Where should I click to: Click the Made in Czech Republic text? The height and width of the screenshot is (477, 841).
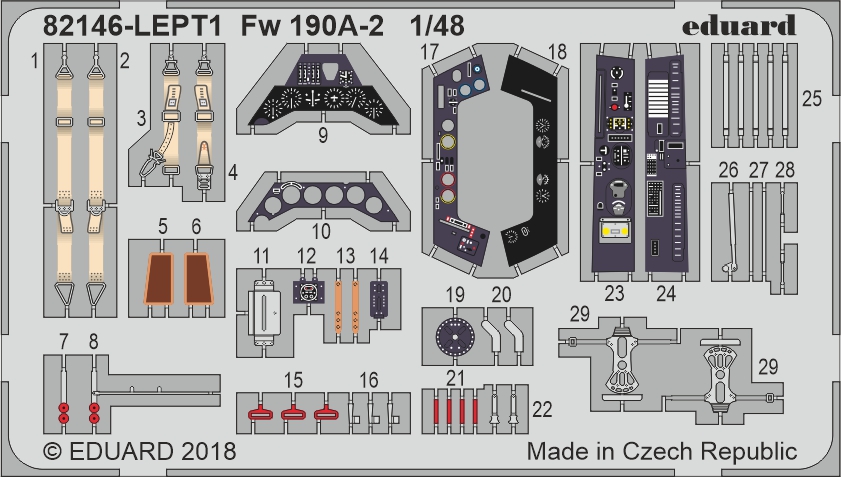[662, 451]
